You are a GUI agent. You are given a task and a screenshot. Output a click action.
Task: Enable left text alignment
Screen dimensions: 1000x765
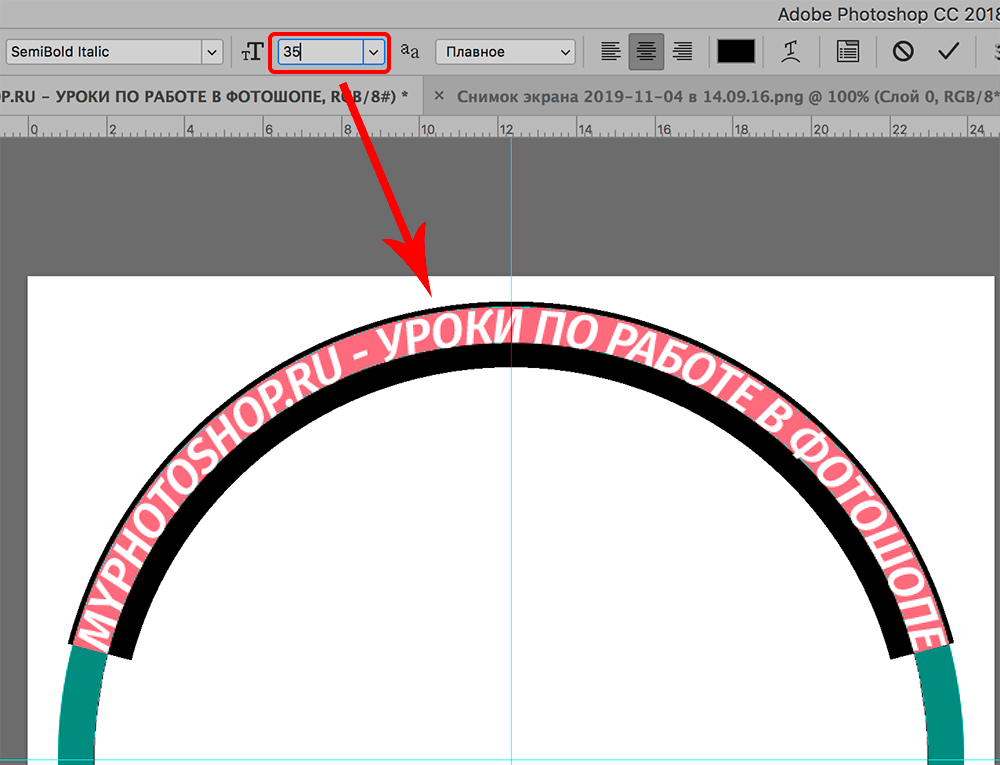[x=611, y=52]
